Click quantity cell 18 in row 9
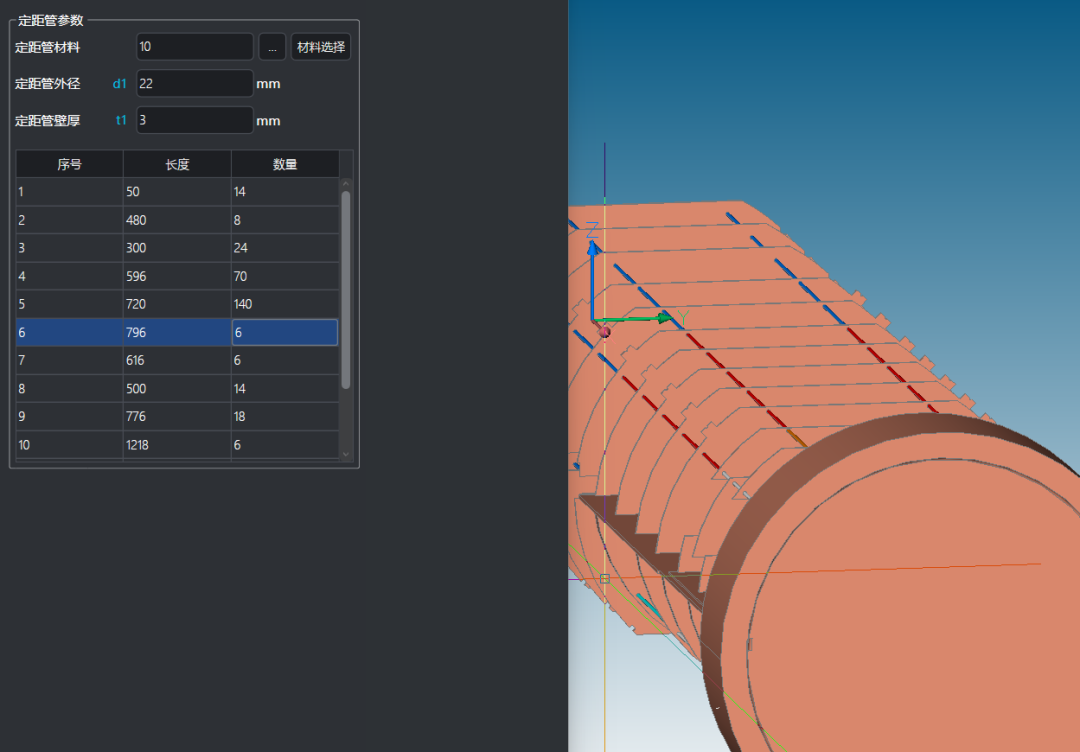 [285, 416]
